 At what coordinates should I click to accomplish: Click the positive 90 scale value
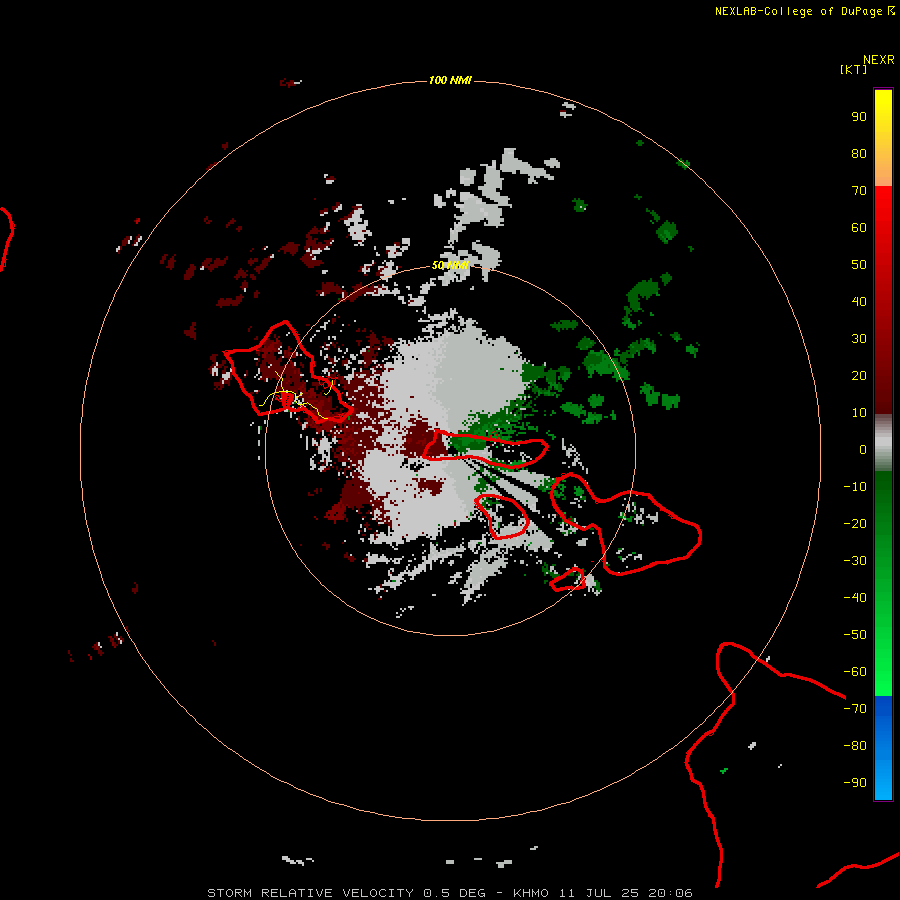pos(859,117)
